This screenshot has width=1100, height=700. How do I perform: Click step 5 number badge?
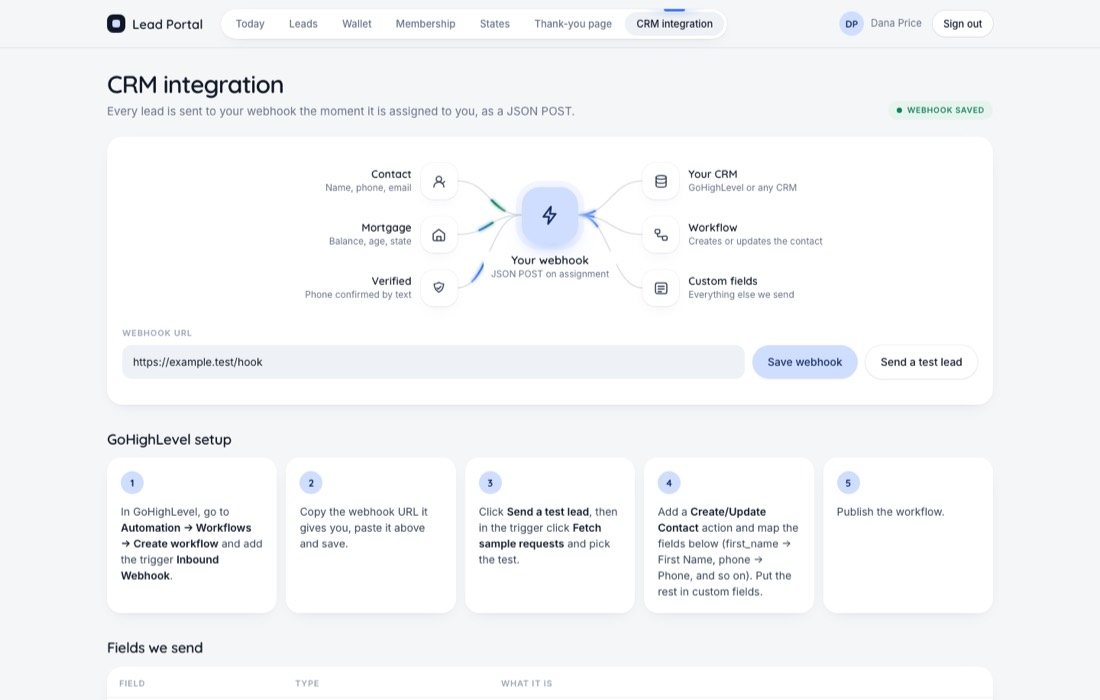click(847, 483)
